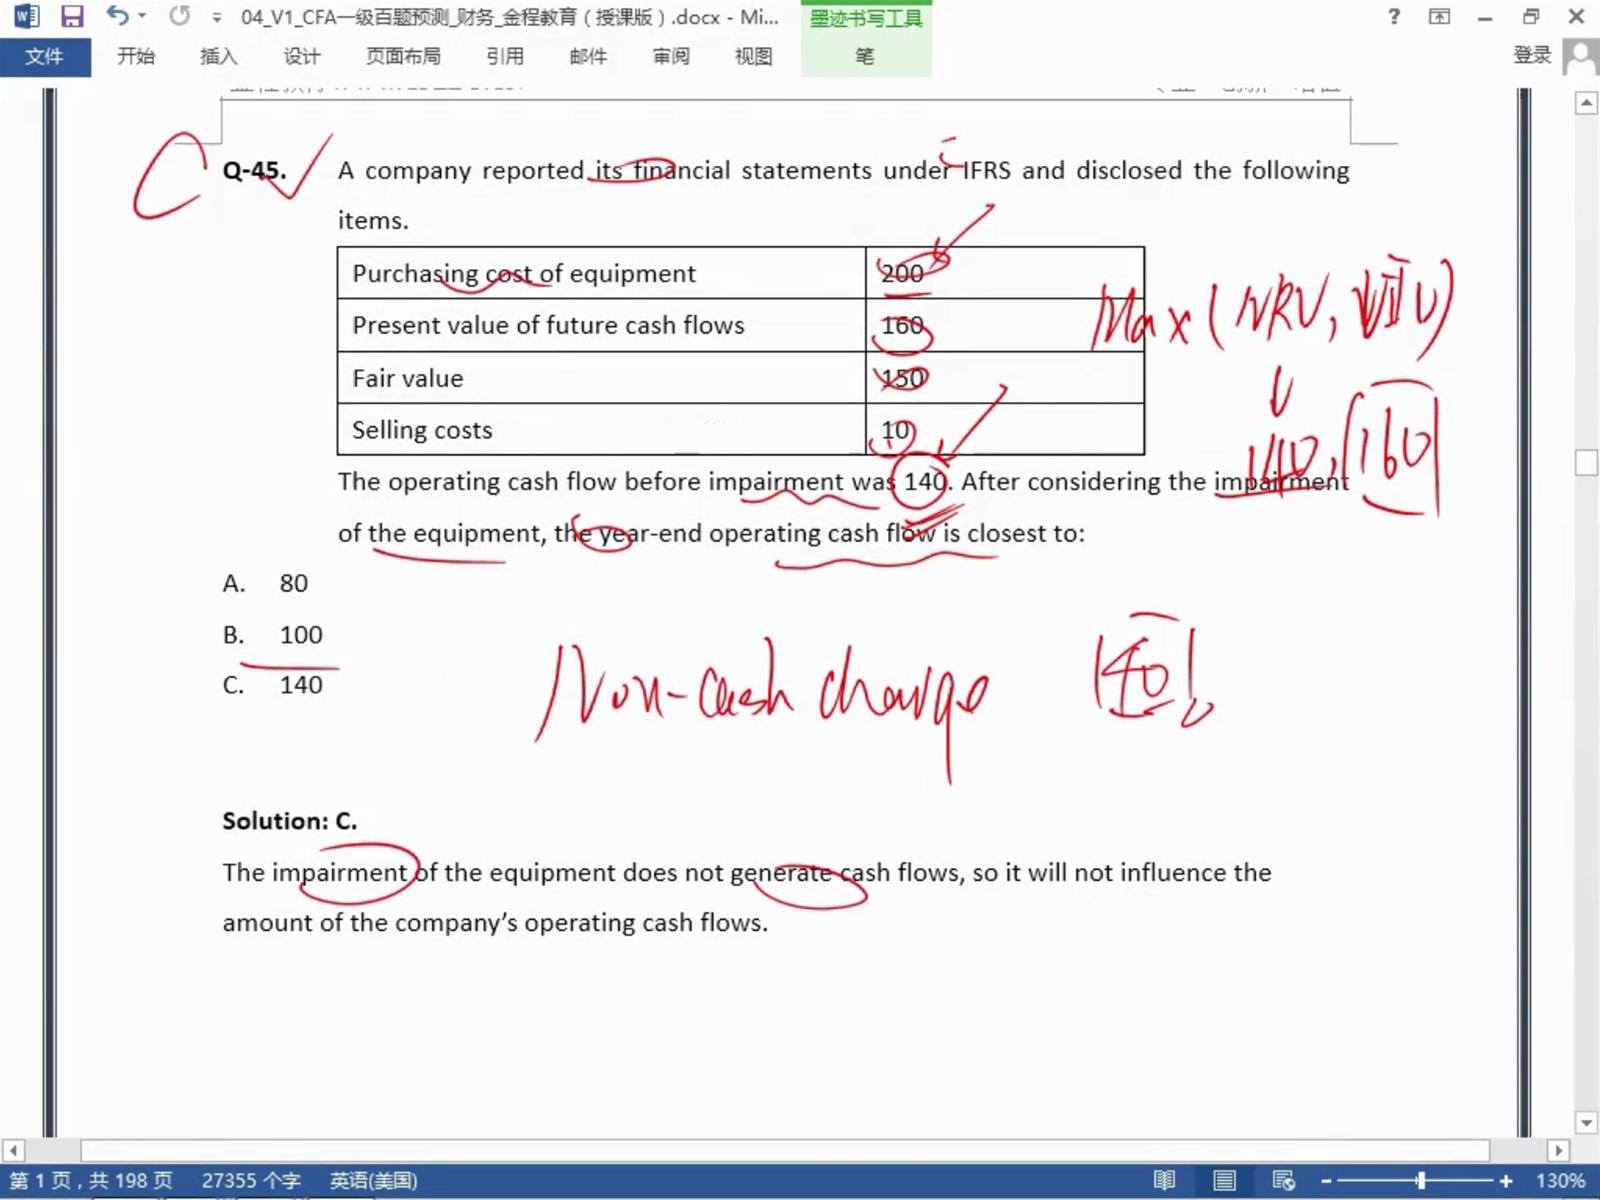Screen dimensions: 1600x1200
Task: Click the Save icon in quick access toolbar
Action: (x=71, y=17)
